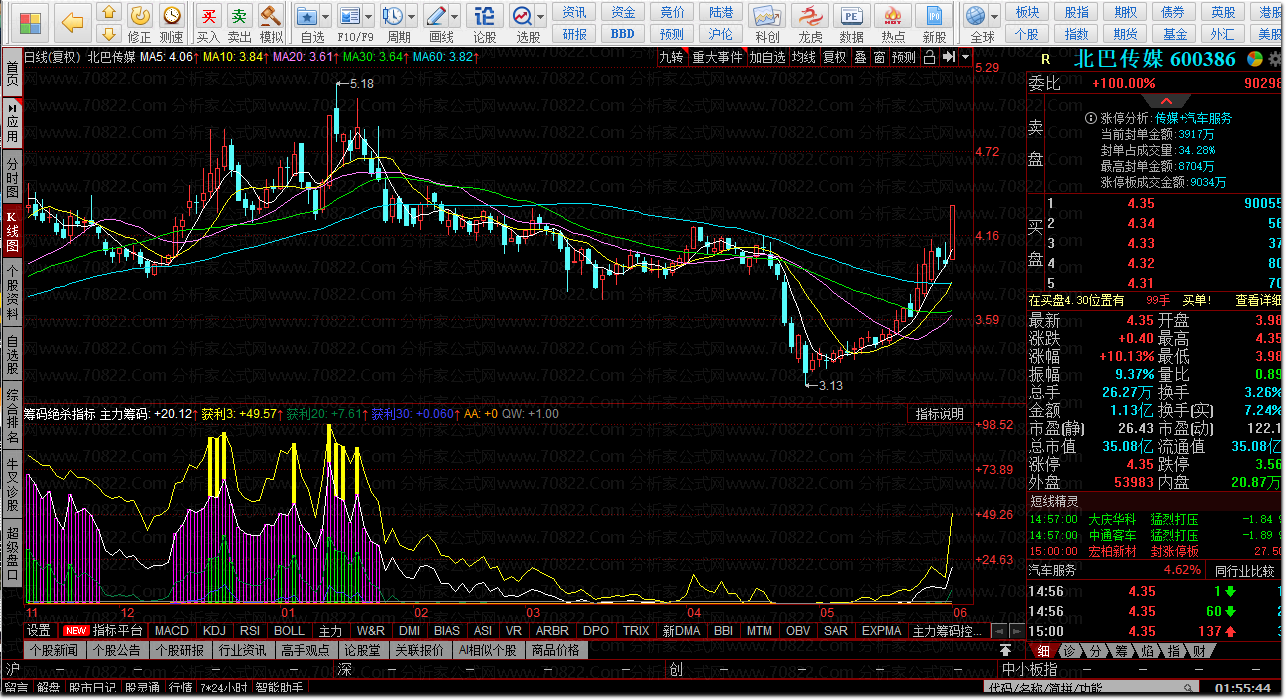Open the F10/F9 info icon

click(x=349, y=16)
